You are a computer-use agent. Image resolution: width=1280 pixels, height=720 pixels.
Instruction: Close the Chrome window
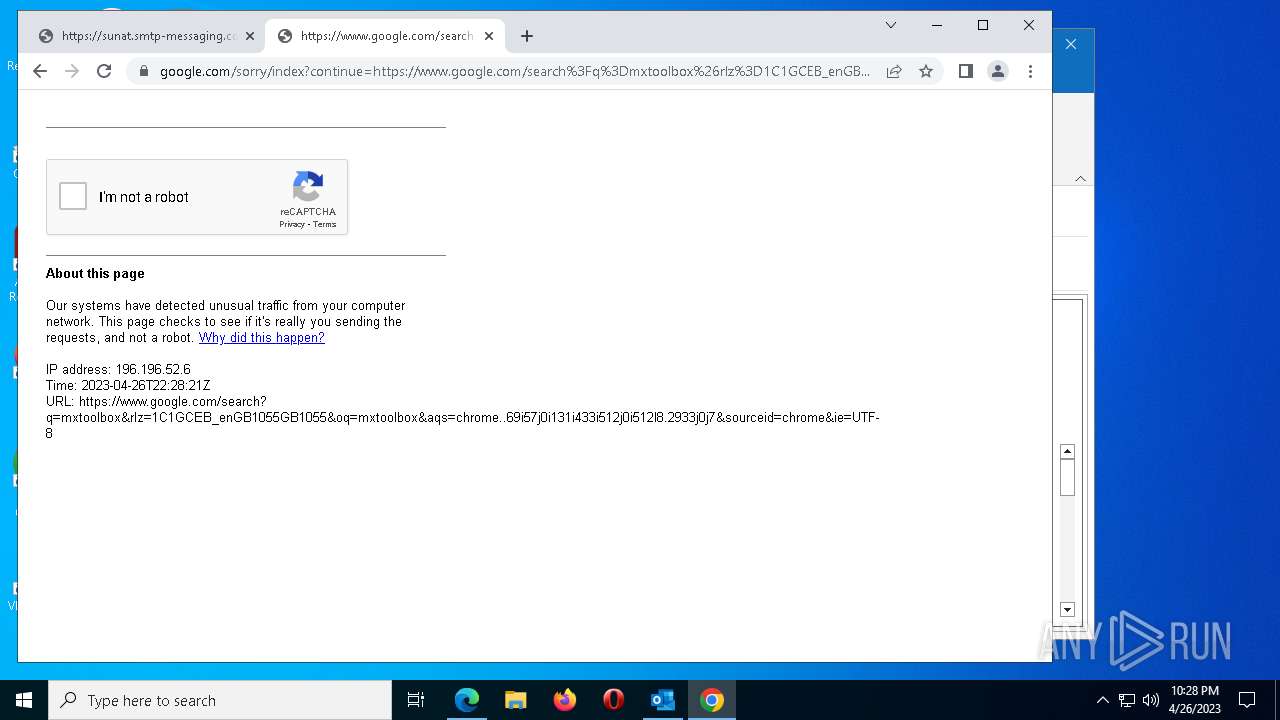(x=1029, y=25)
